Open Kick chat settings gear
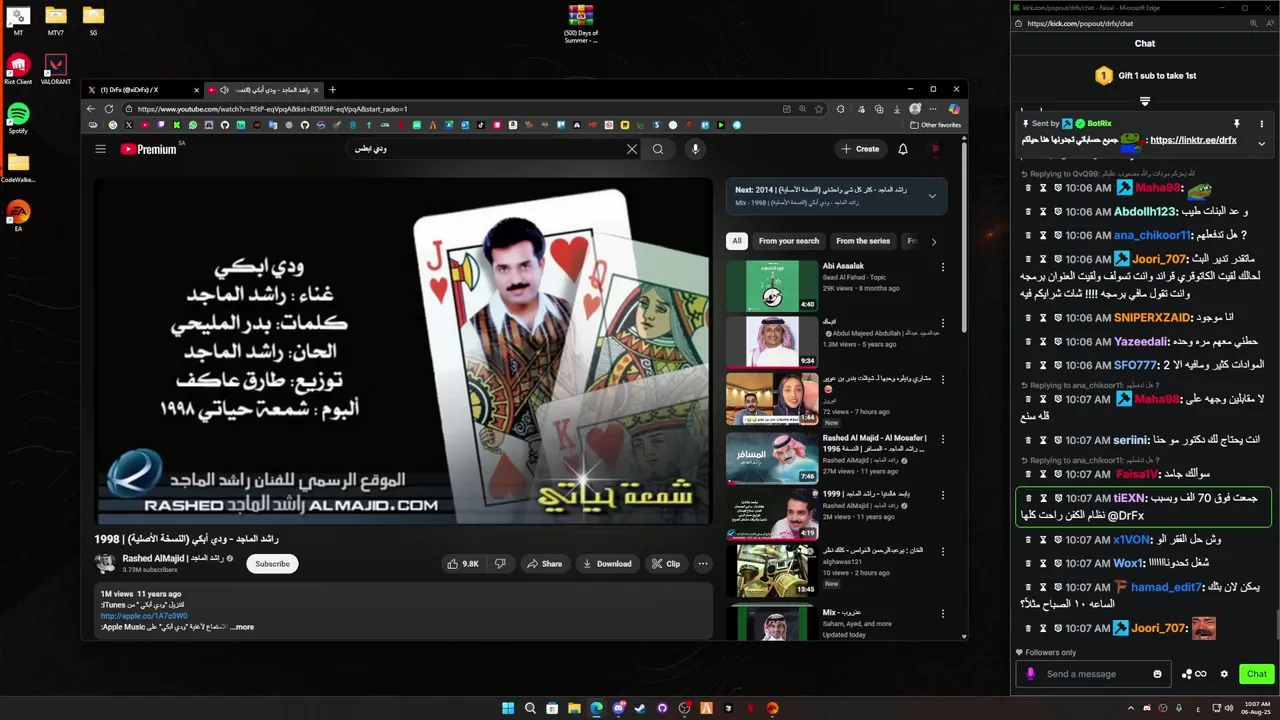The width and height of the screenshot is (1280, 720). 1224,674
